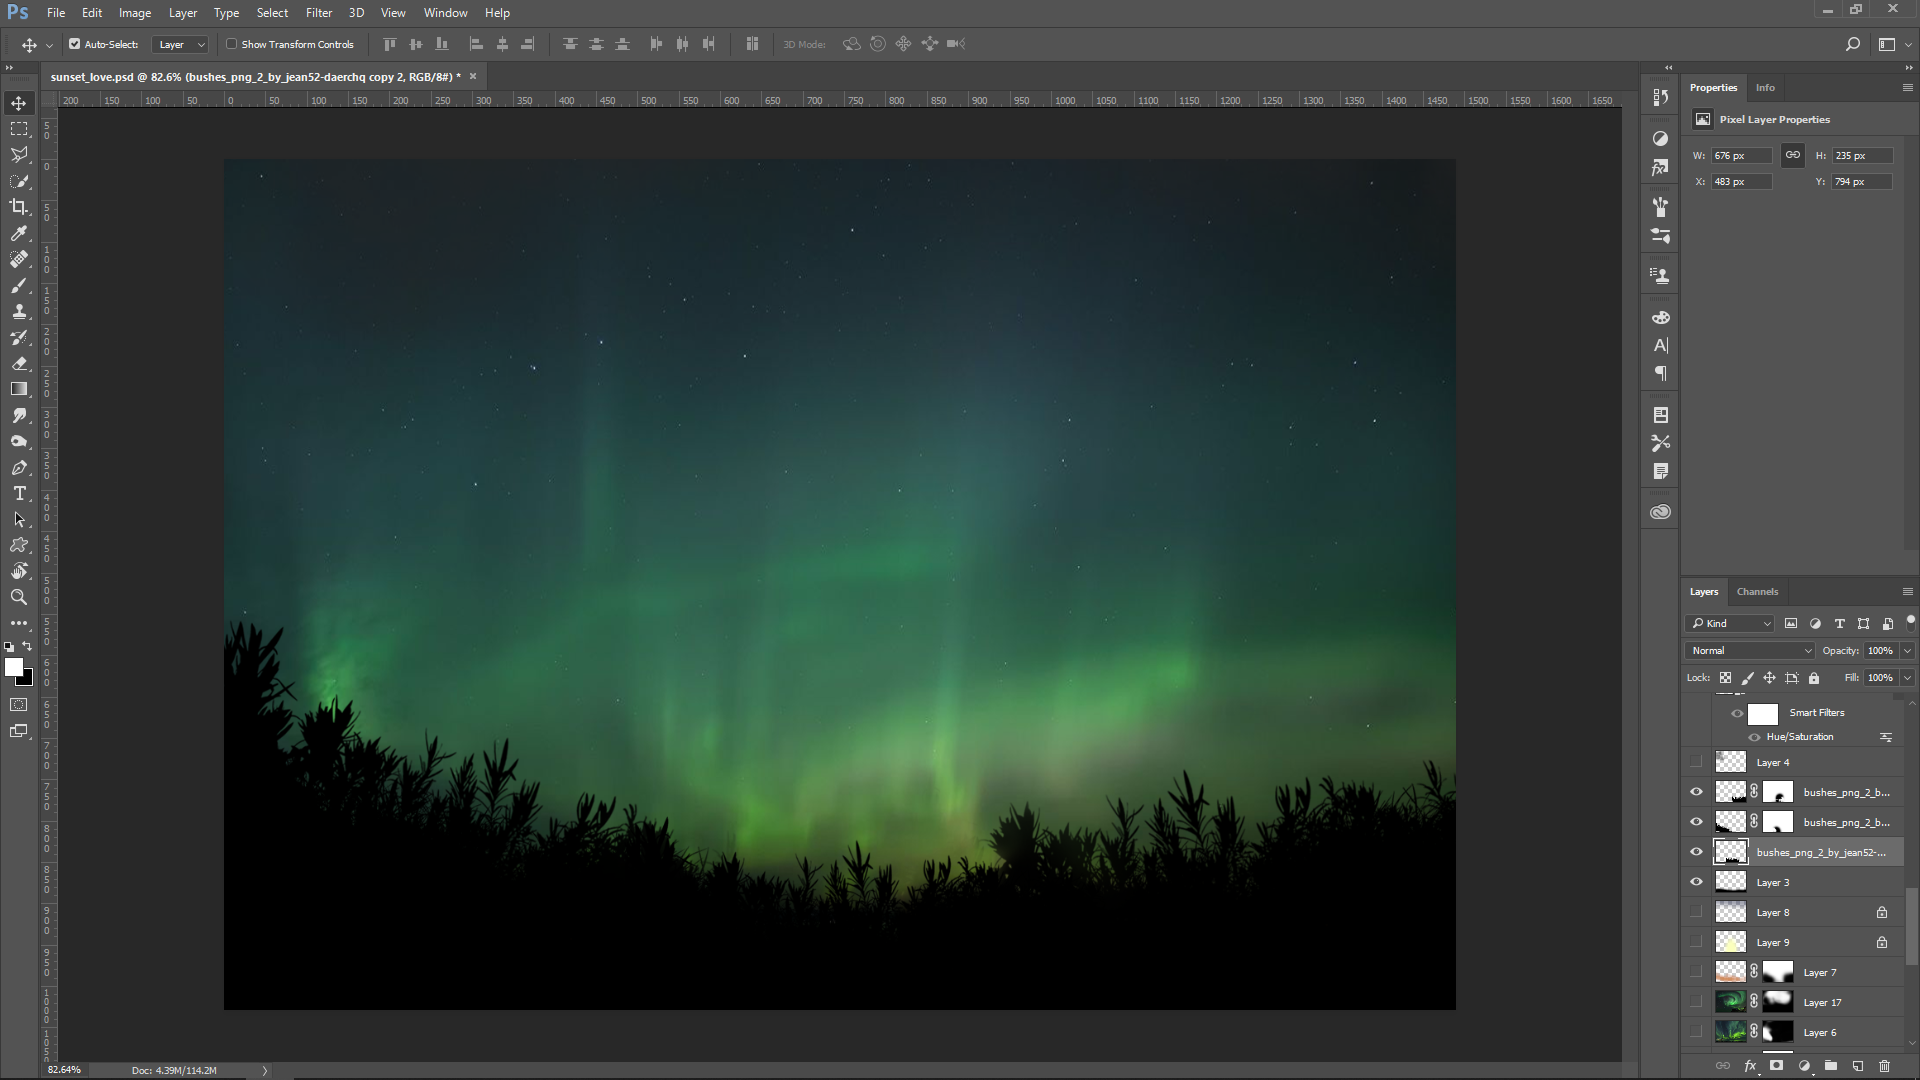Switch to the Info tab
This screenshot has height=1080, width=1920.
(x=1765, y=87)
